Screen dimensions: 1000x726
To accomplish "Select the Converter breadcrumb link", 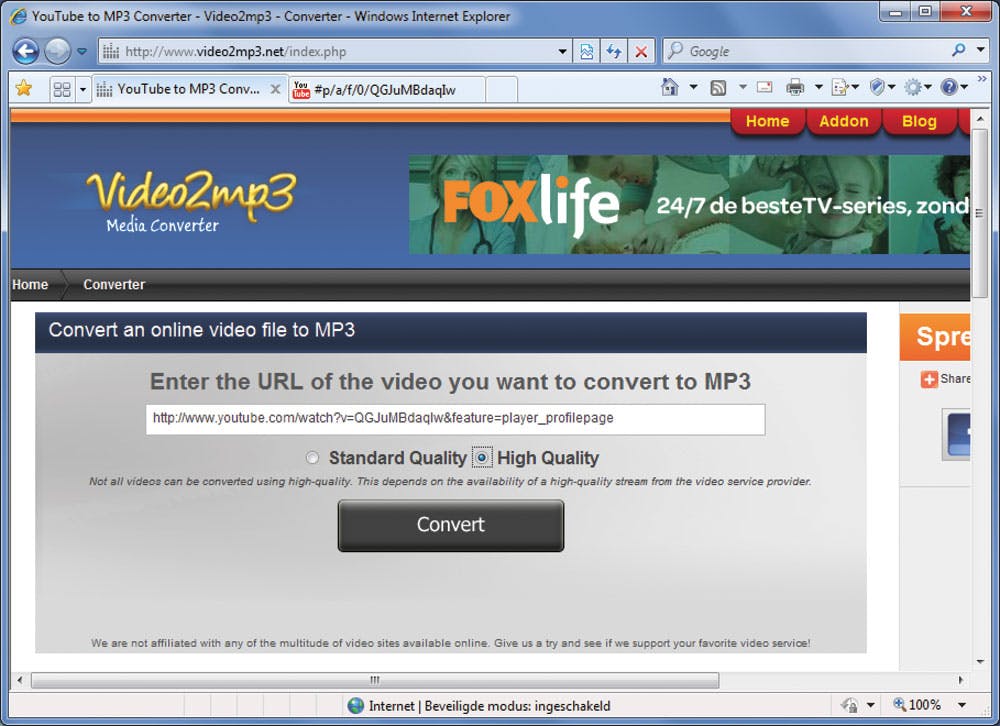I will tap(114, 285).
